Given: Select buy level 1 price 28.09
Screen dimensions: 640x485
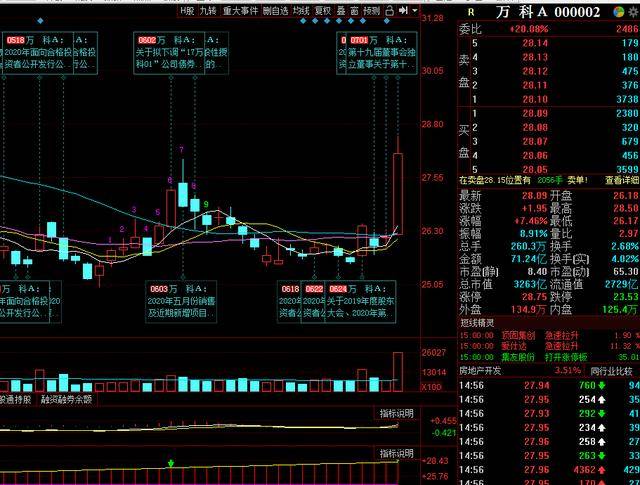Looking at the screenshot, I should point(536,113).
